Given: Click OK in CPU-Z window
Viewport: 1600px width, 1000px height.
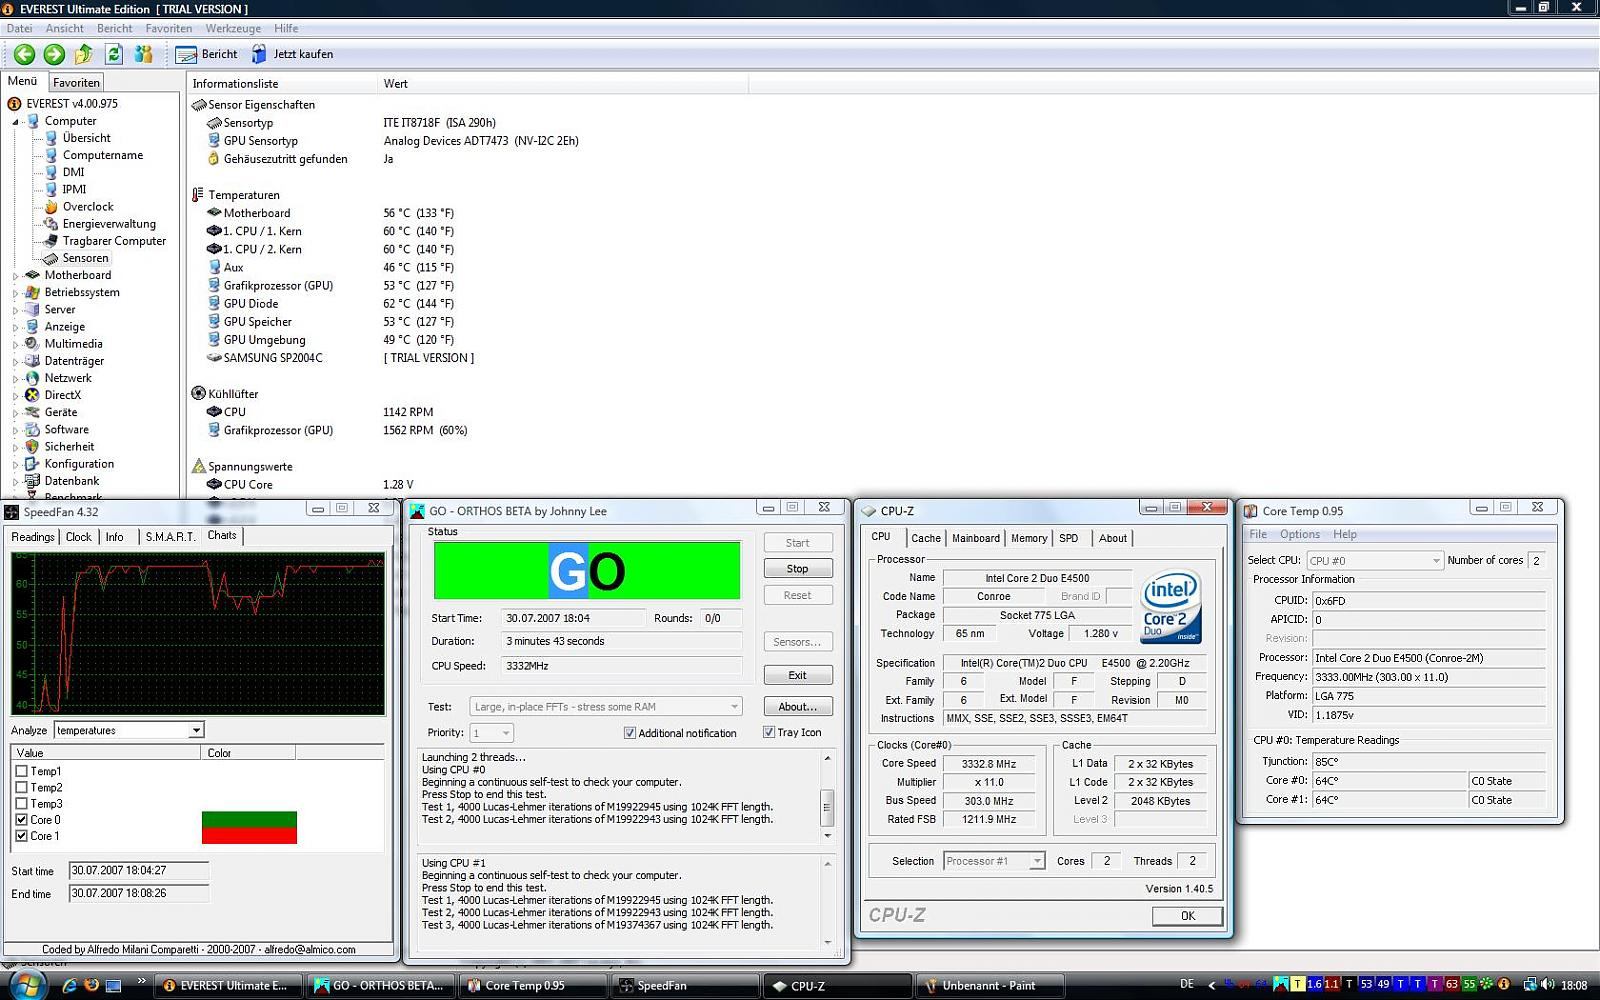Looking at the screenshot, I should [x=1187, y=916].
